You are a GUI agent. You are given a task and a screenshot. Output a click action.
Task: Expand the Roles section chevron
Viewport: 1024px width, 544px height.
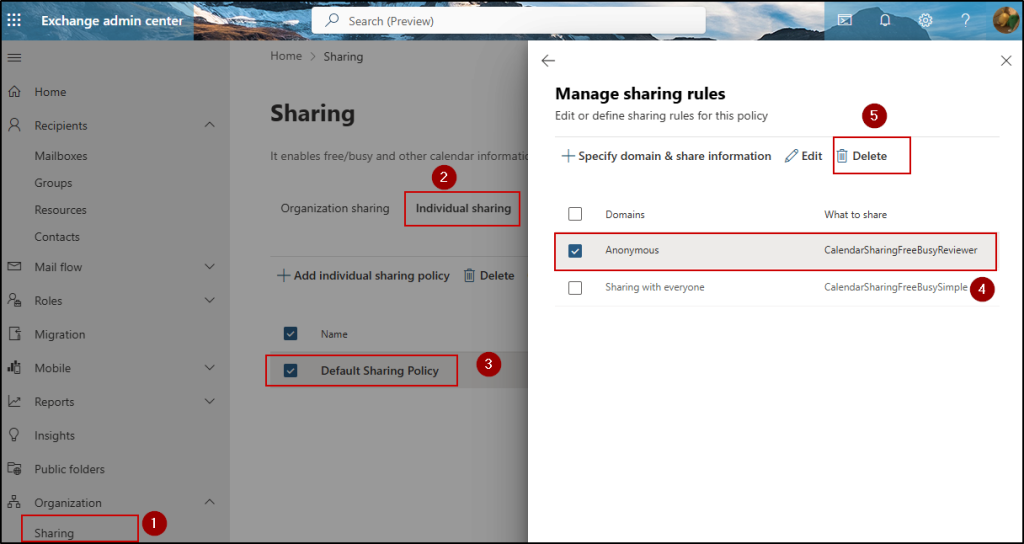[x=209, y=301]
